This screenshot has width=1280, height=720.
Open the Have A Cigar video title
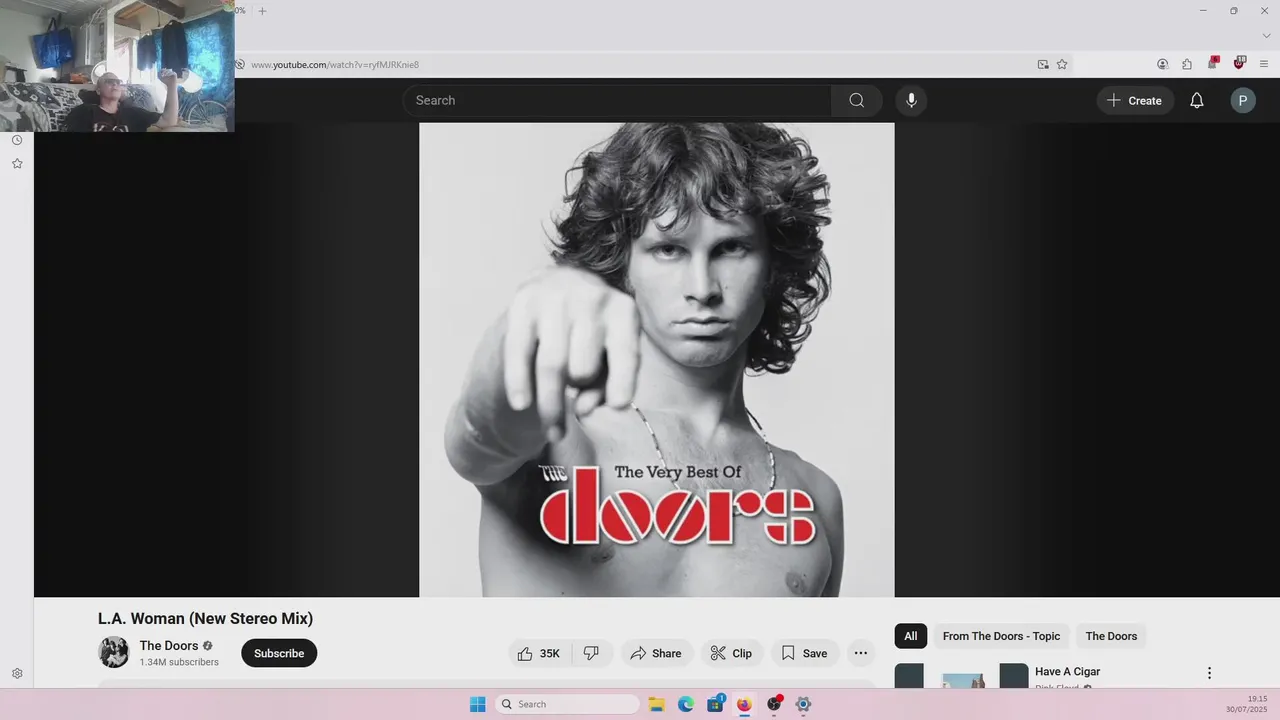(x=1067, y=672)
